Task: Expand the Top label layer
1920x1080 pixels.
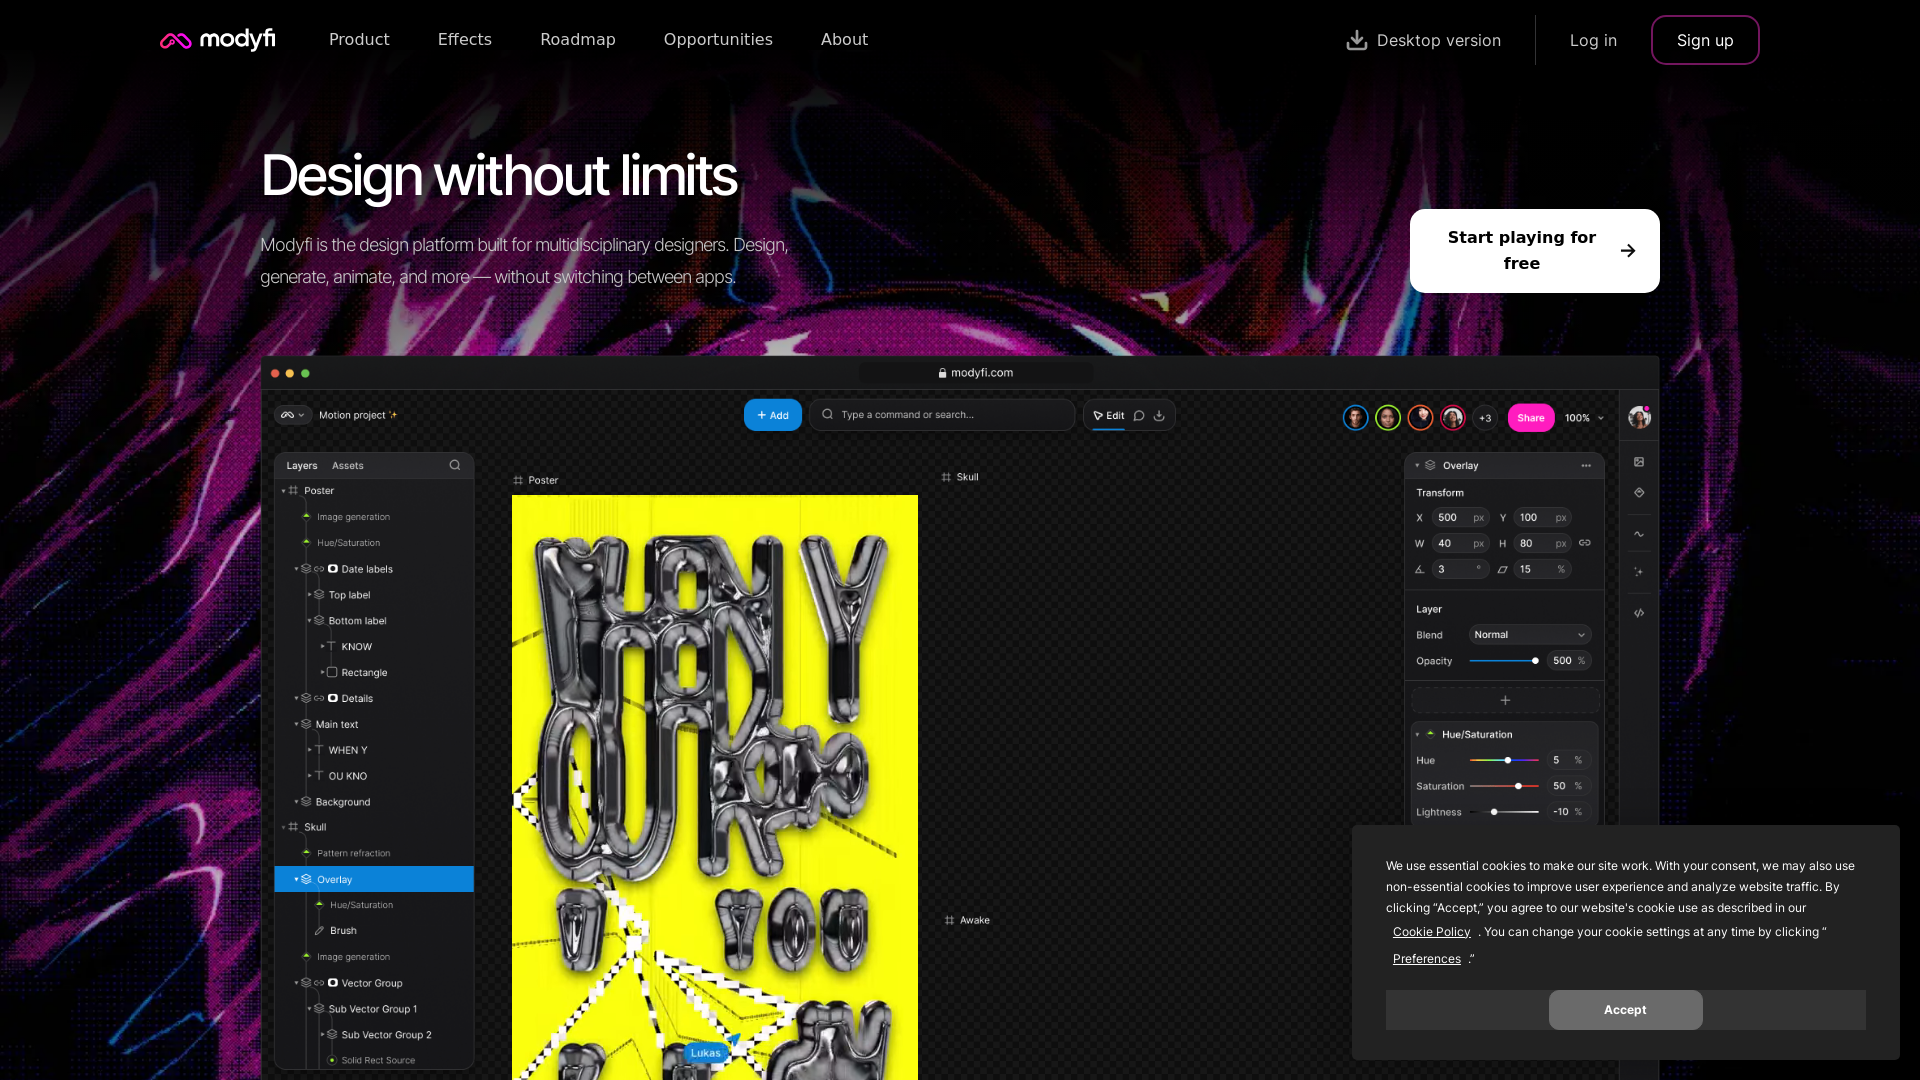Action: point(309,595)
